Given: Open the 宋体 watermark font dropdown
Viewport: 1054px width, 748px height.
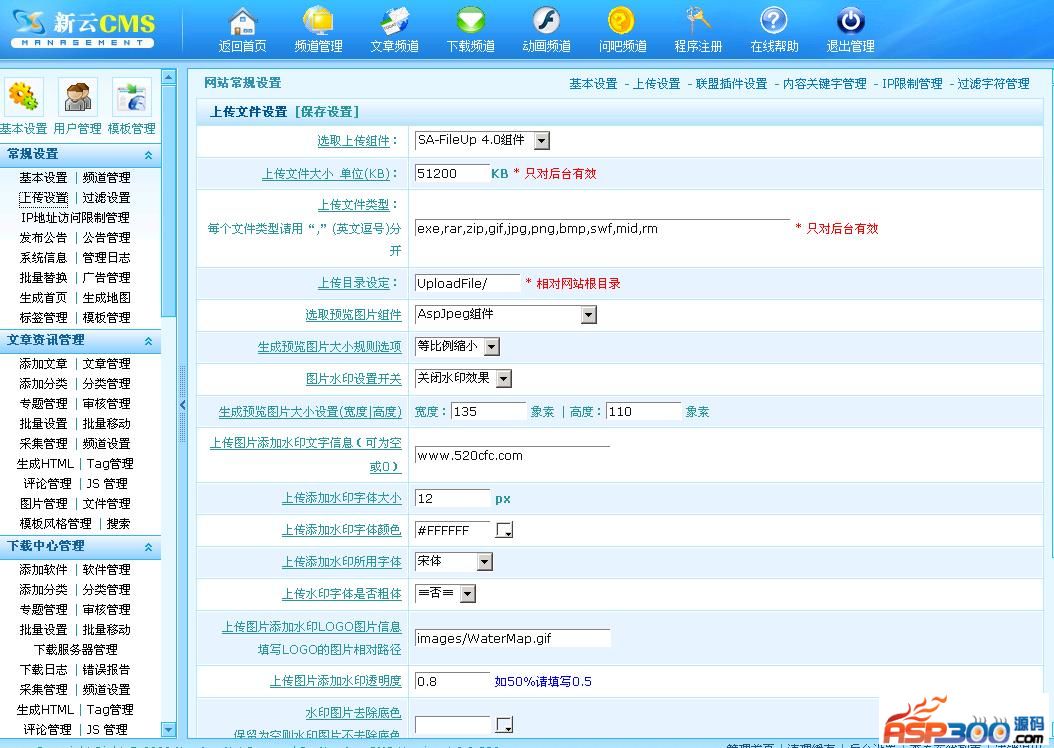Looking at the screenshot, I should pyautogui.click(x=485, y=562).
